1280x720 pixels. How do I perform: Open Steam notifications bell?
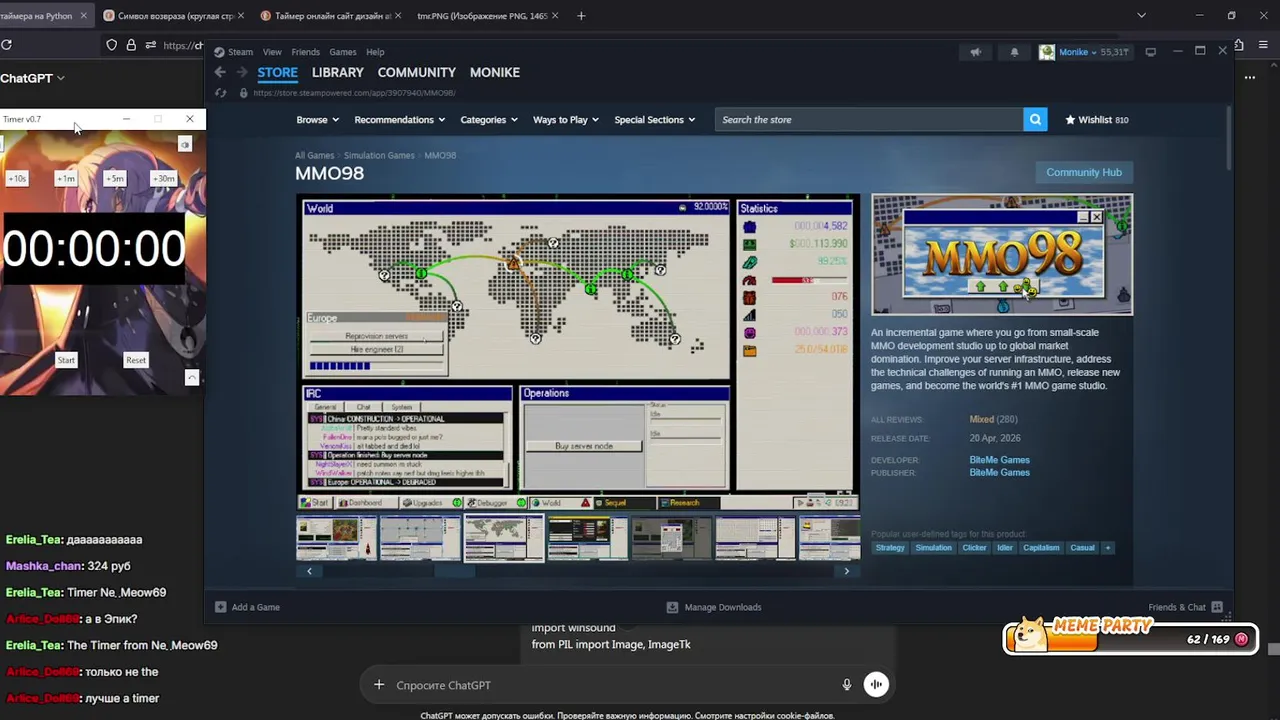coord(1014,52)
